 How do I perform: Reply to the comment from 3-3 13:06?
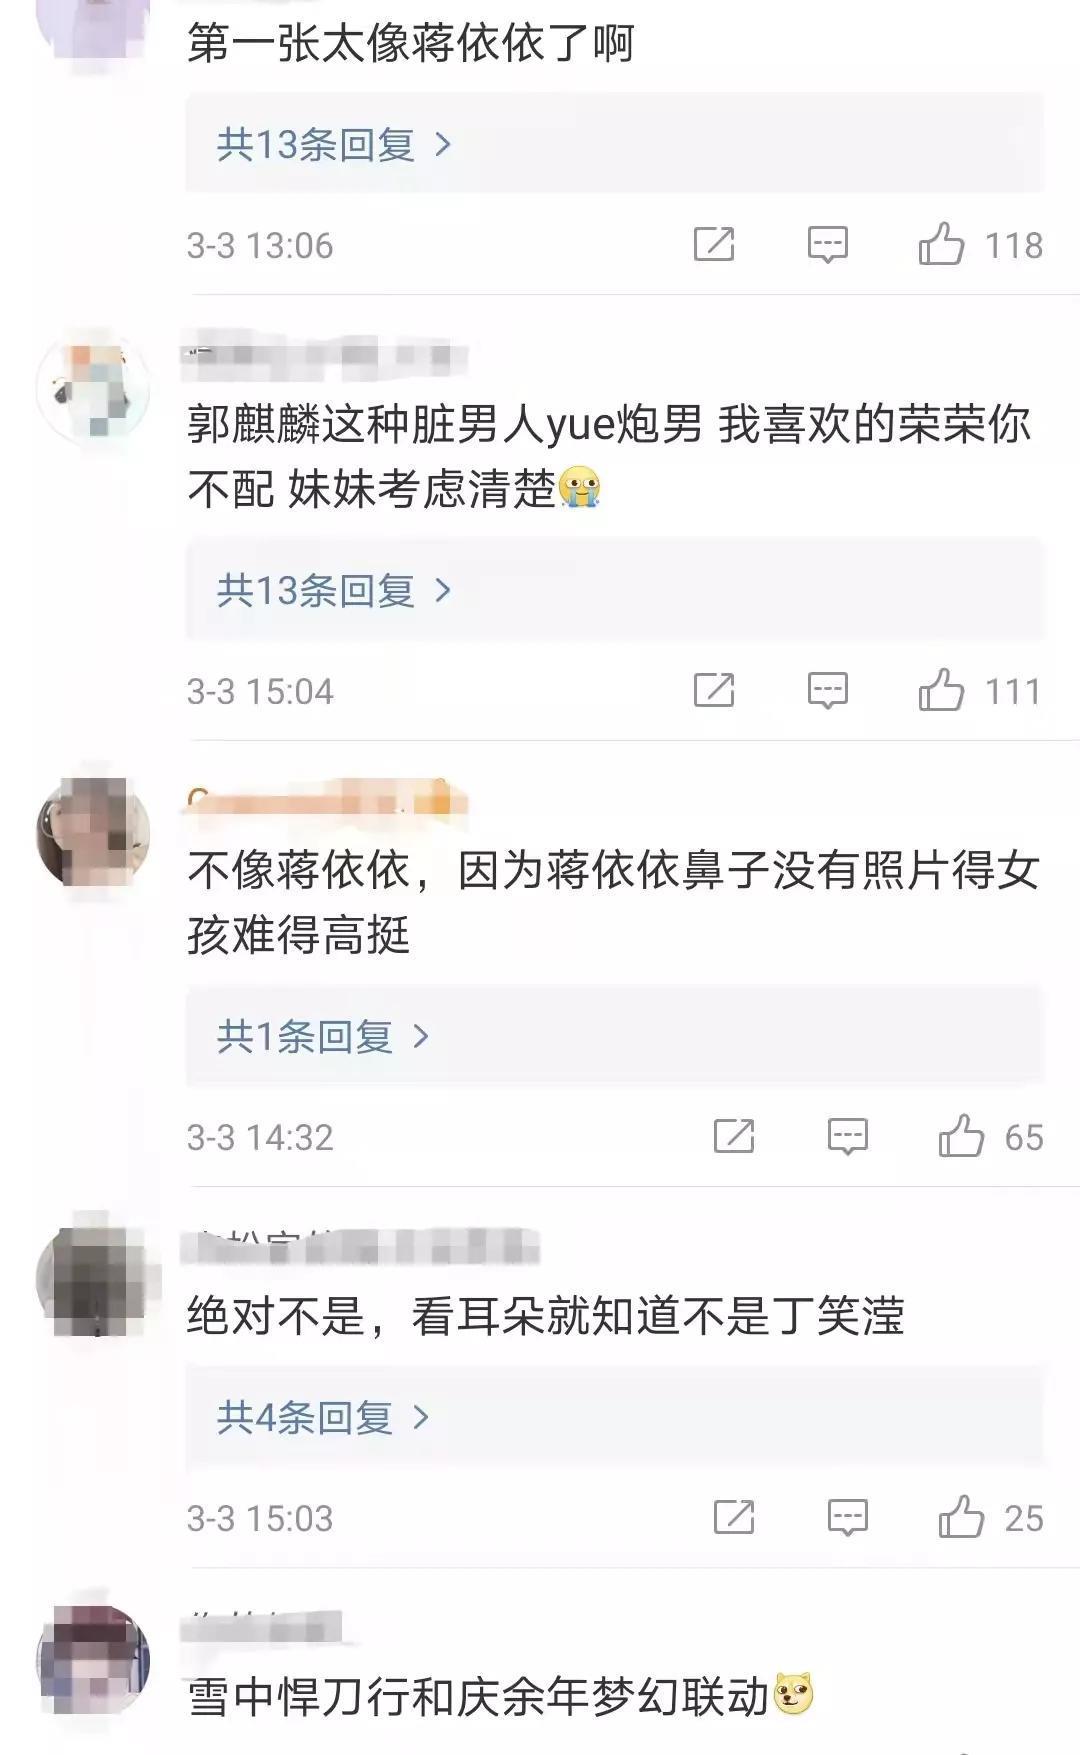click(x=828, y=244)
